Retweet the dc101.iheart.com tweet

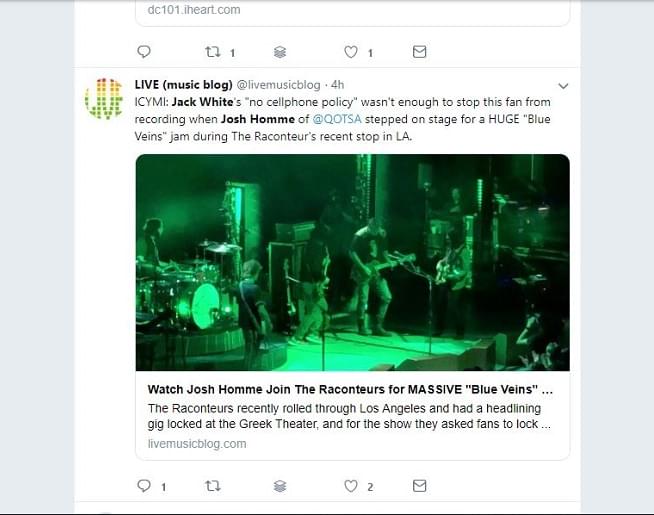(213, 52)
